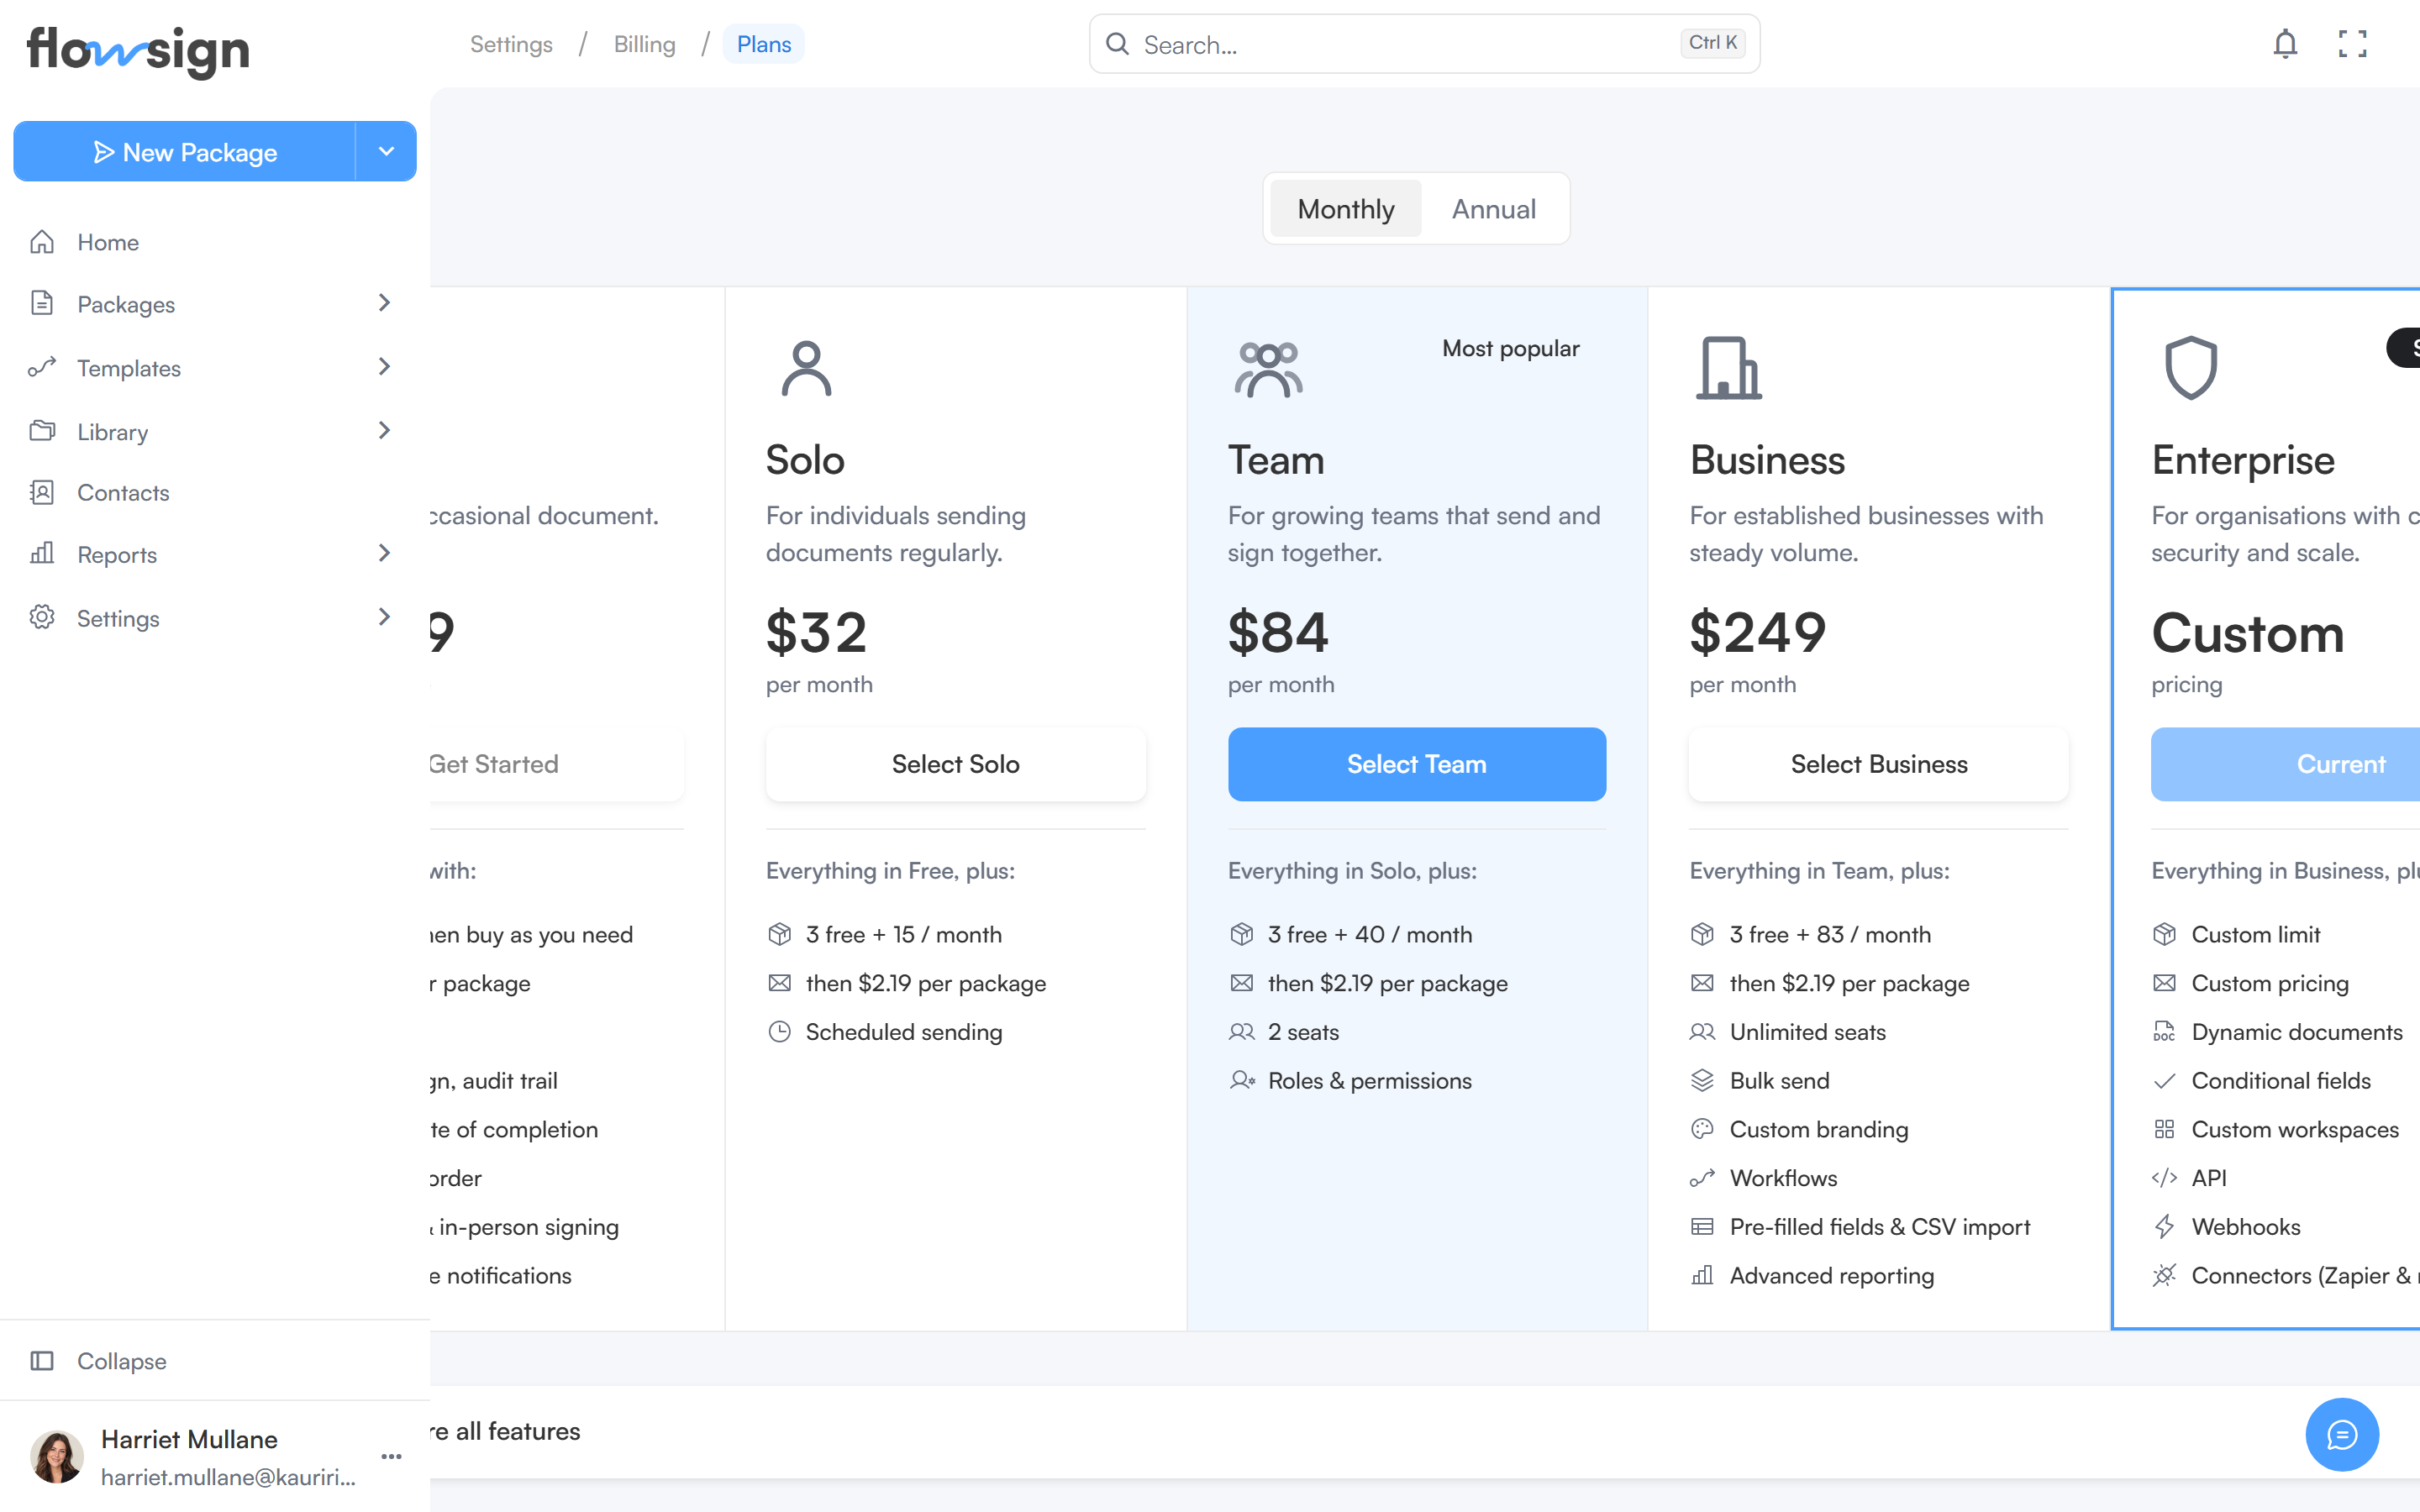Click the Home sidebar icon
This screenshot has width=2420, height=1512.
click(42, 242)
